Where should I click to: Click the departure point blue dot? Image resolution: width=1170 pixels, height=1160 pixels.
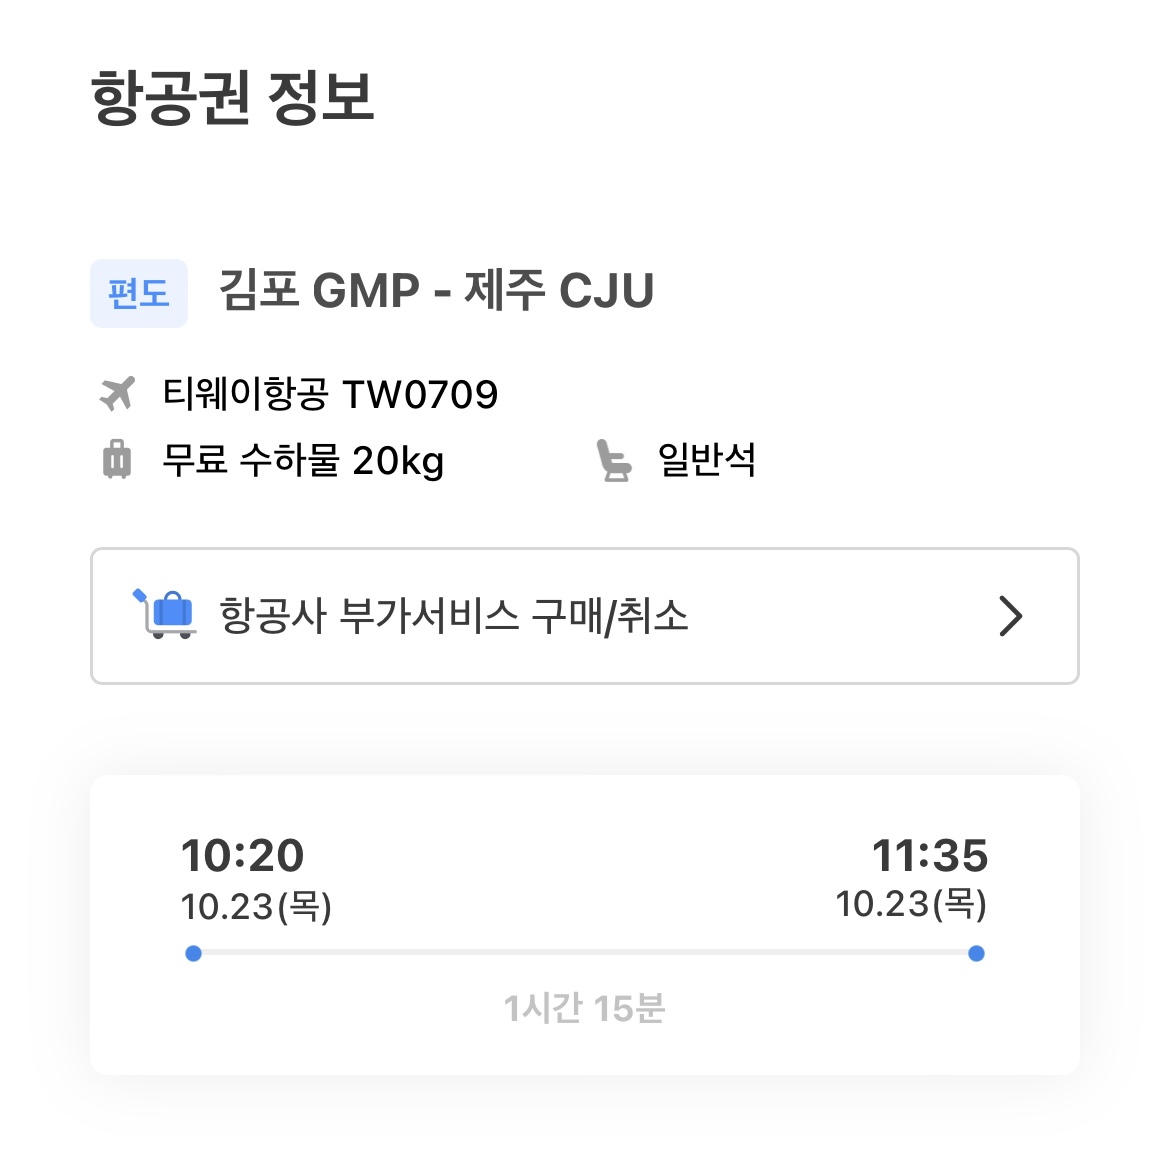click(x=194, y=953)
